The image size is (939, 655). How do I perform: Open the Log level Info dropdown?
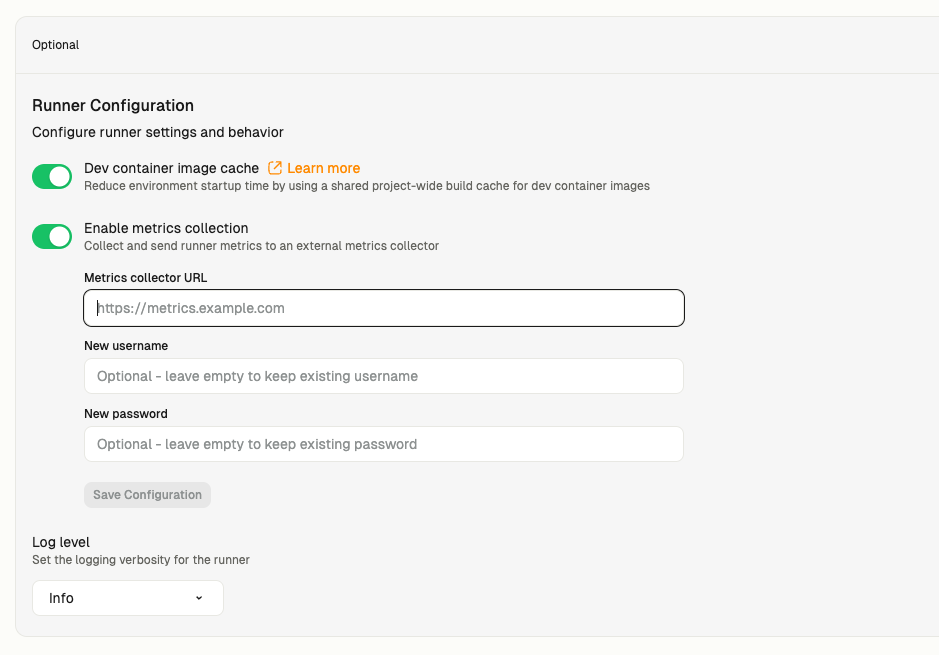pyautogui.click(x=128, y=598)
